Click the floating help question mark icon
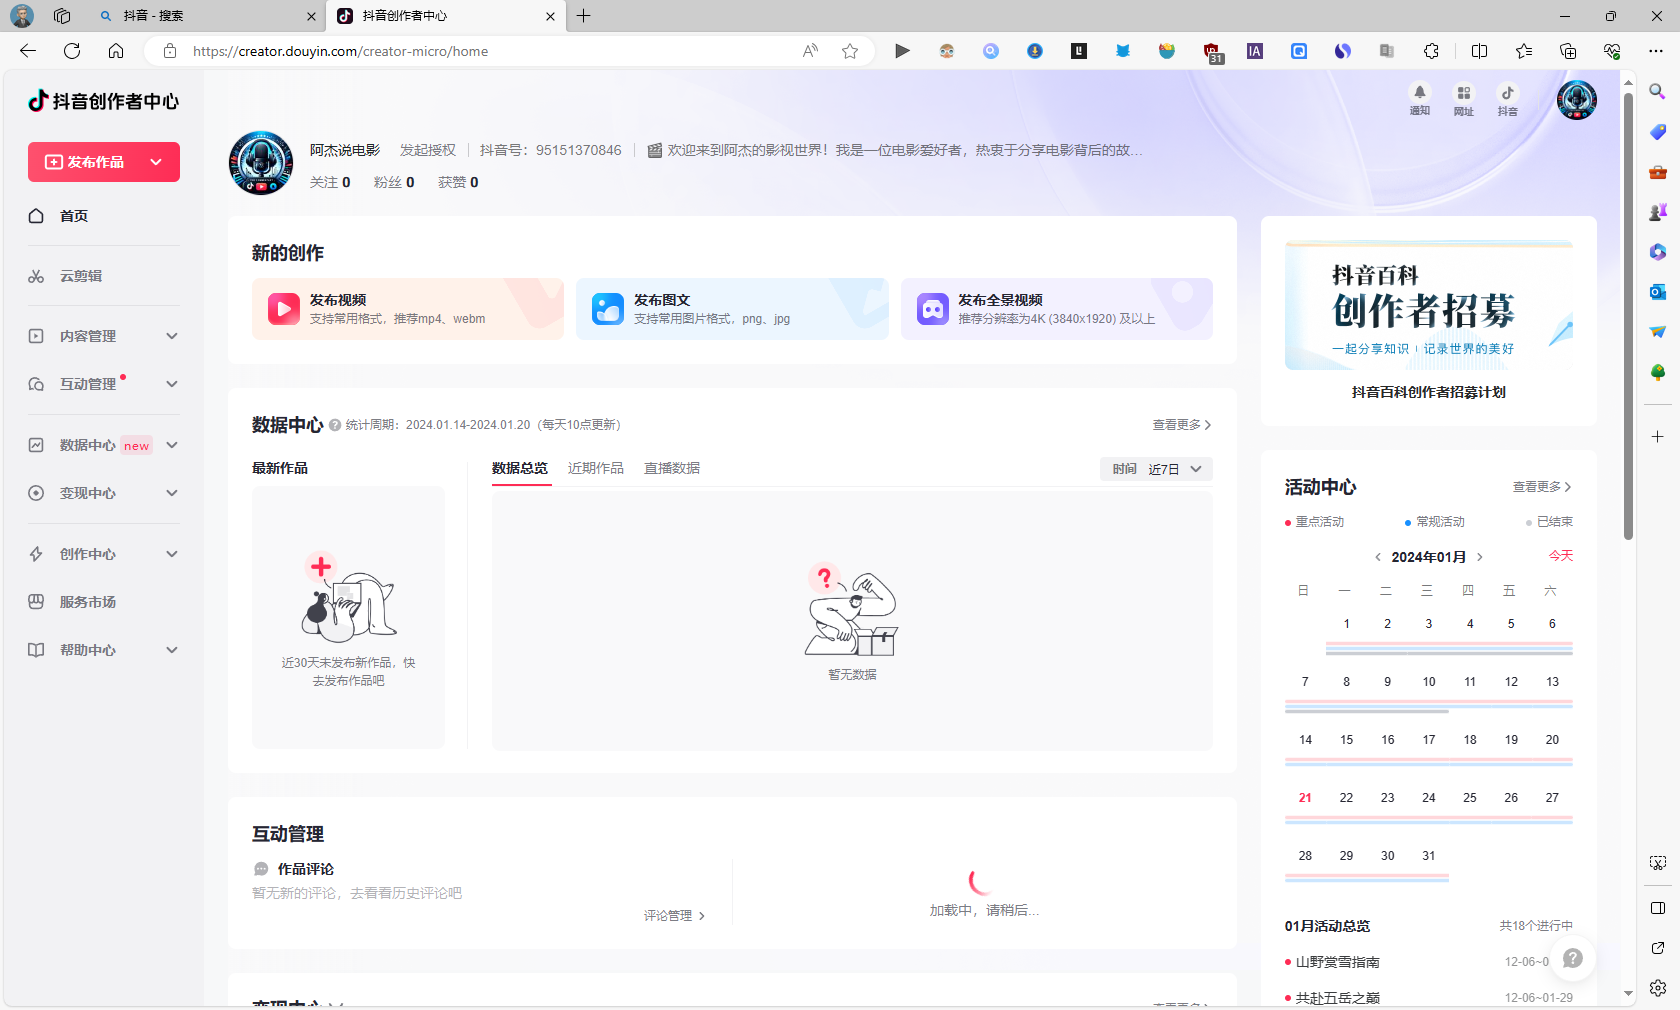Screen dimensions: 1680x1010 1572,958
